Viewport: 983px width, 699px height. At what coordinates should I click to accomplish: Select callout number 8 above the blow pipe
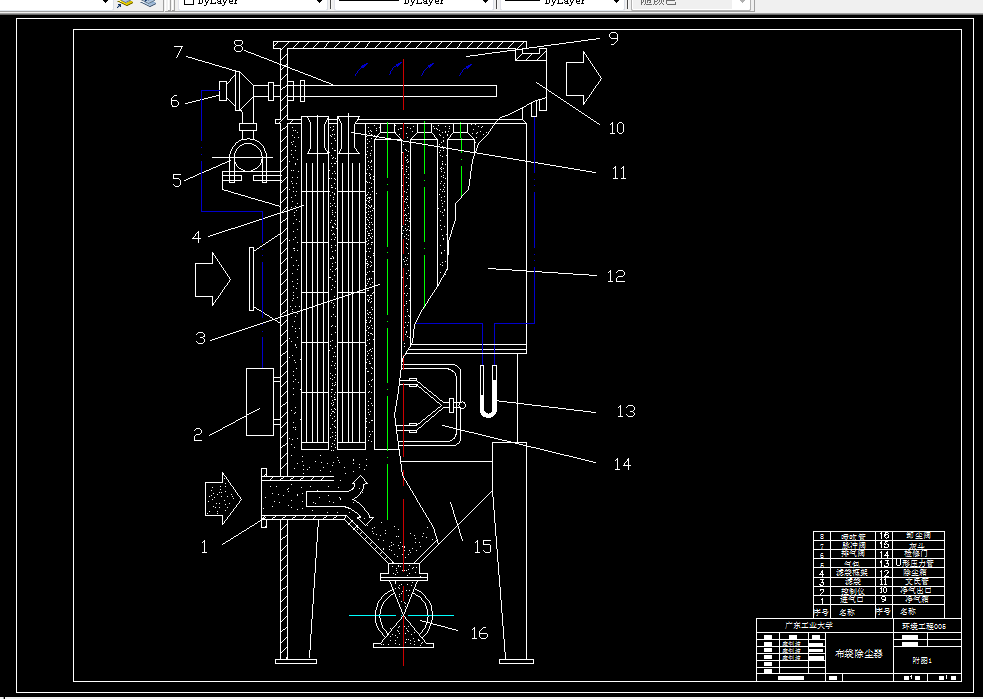click(x=238, y=46)
